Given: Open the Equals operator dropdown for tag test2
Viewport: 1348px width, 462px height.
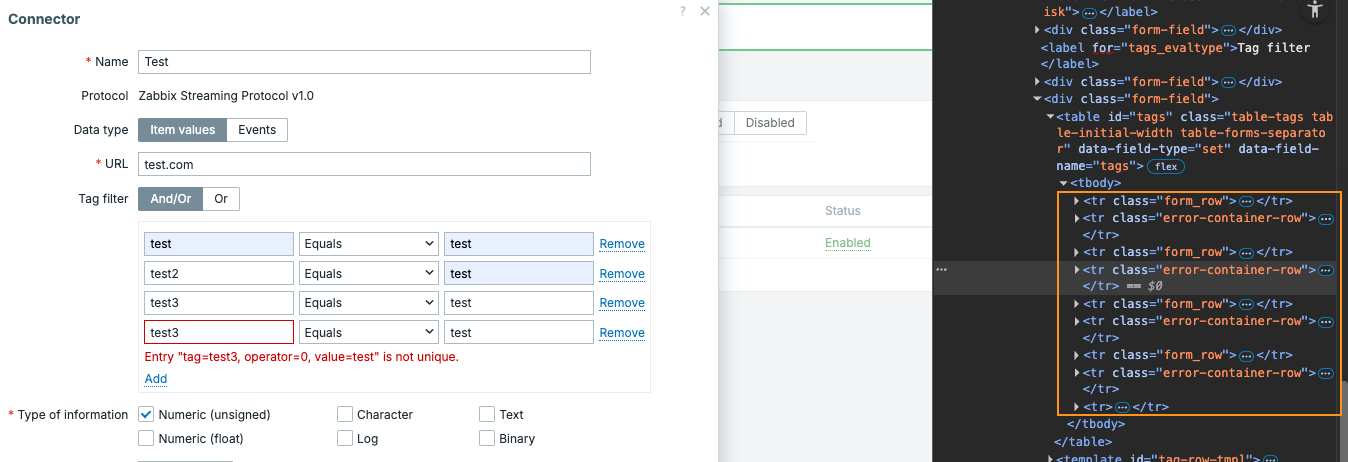Looking at the screenshot, I should [369, 274].
